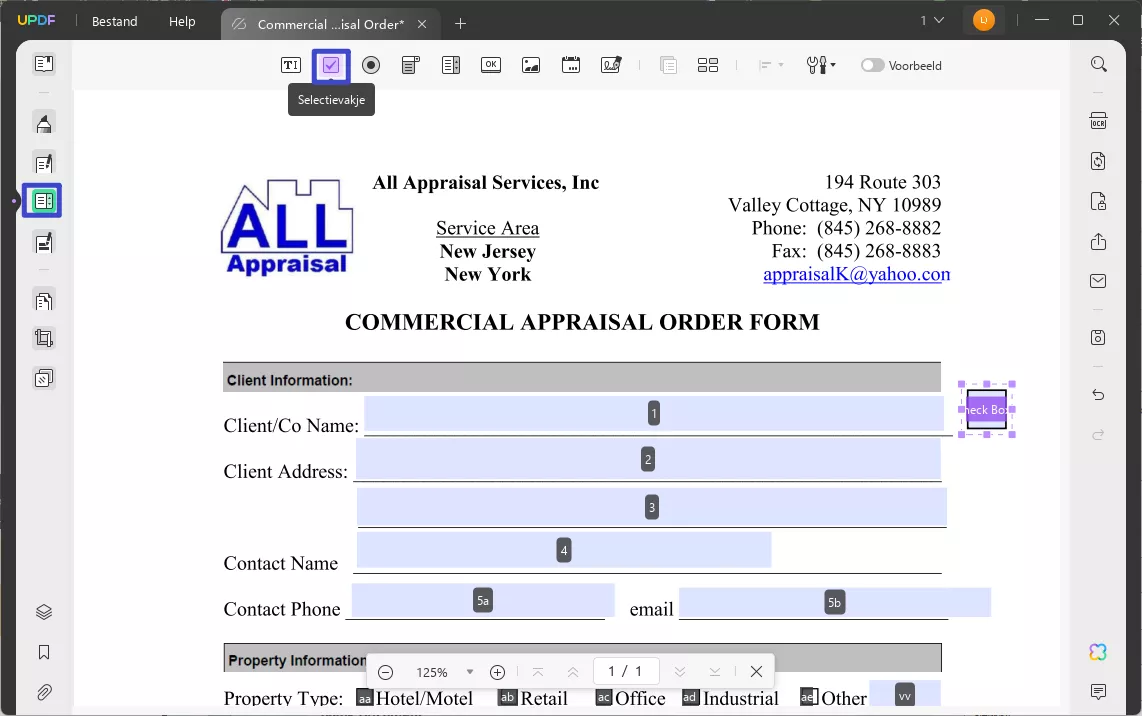Open the Edit PDF sidebar tool

(x=44, y=163)
